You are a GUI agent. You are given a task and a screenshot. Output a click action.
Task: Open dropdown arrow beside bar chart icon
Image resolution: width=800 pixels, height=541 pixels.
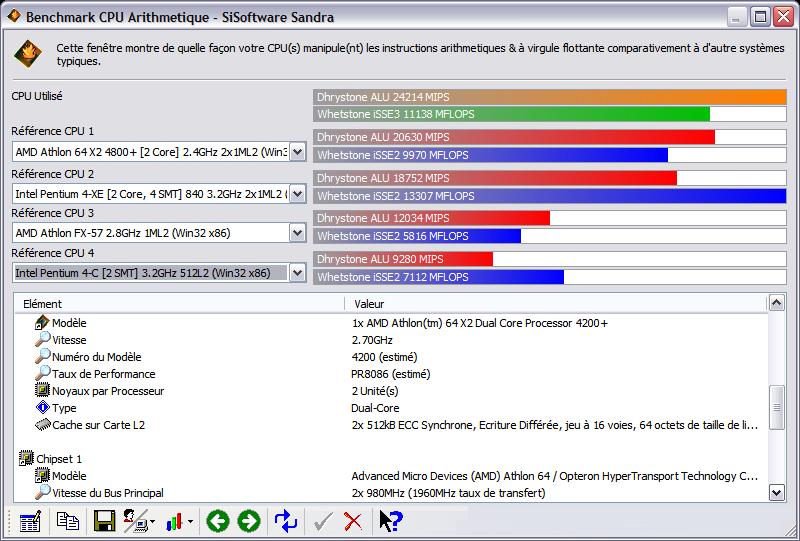pyautogui.click(x=190, y=522)
